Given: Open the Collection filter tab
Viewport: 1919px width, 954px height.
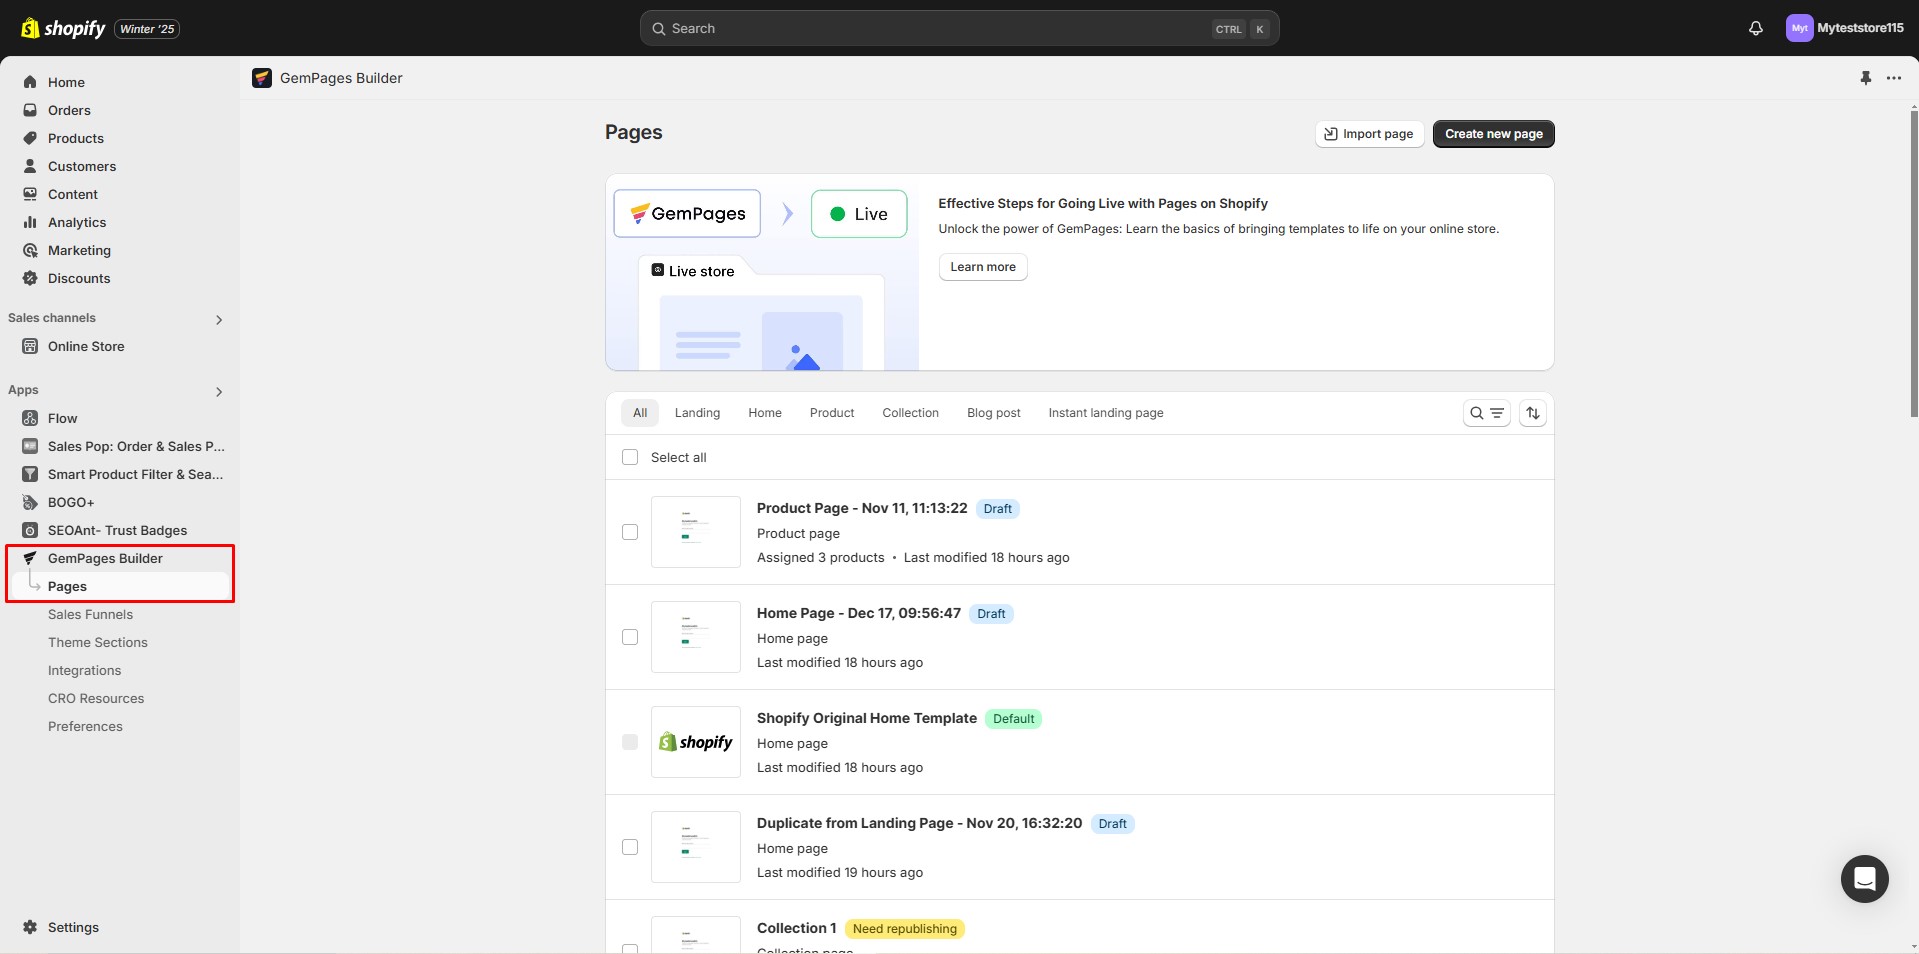Looking at the screenshot, I should pyautogui.click(x=909, y=412).
